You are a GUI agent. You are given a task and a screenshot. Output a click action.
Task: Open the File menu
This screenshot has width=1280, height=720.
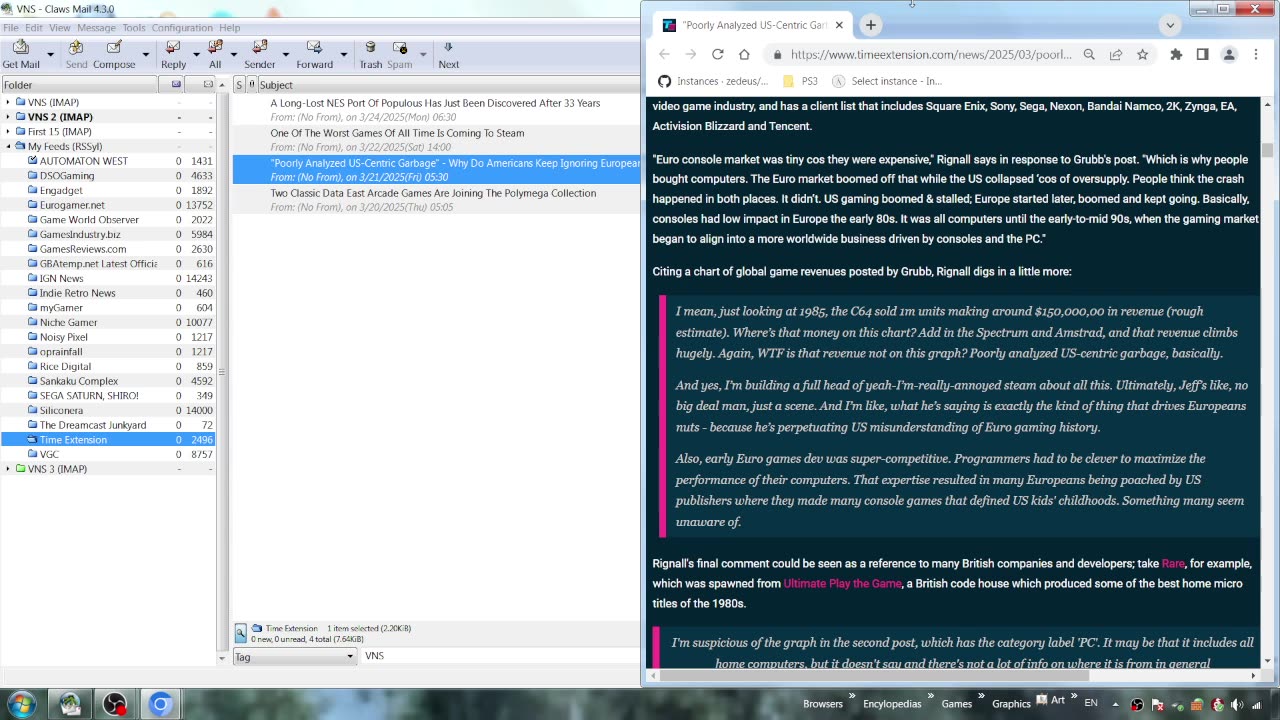(11, 28)
